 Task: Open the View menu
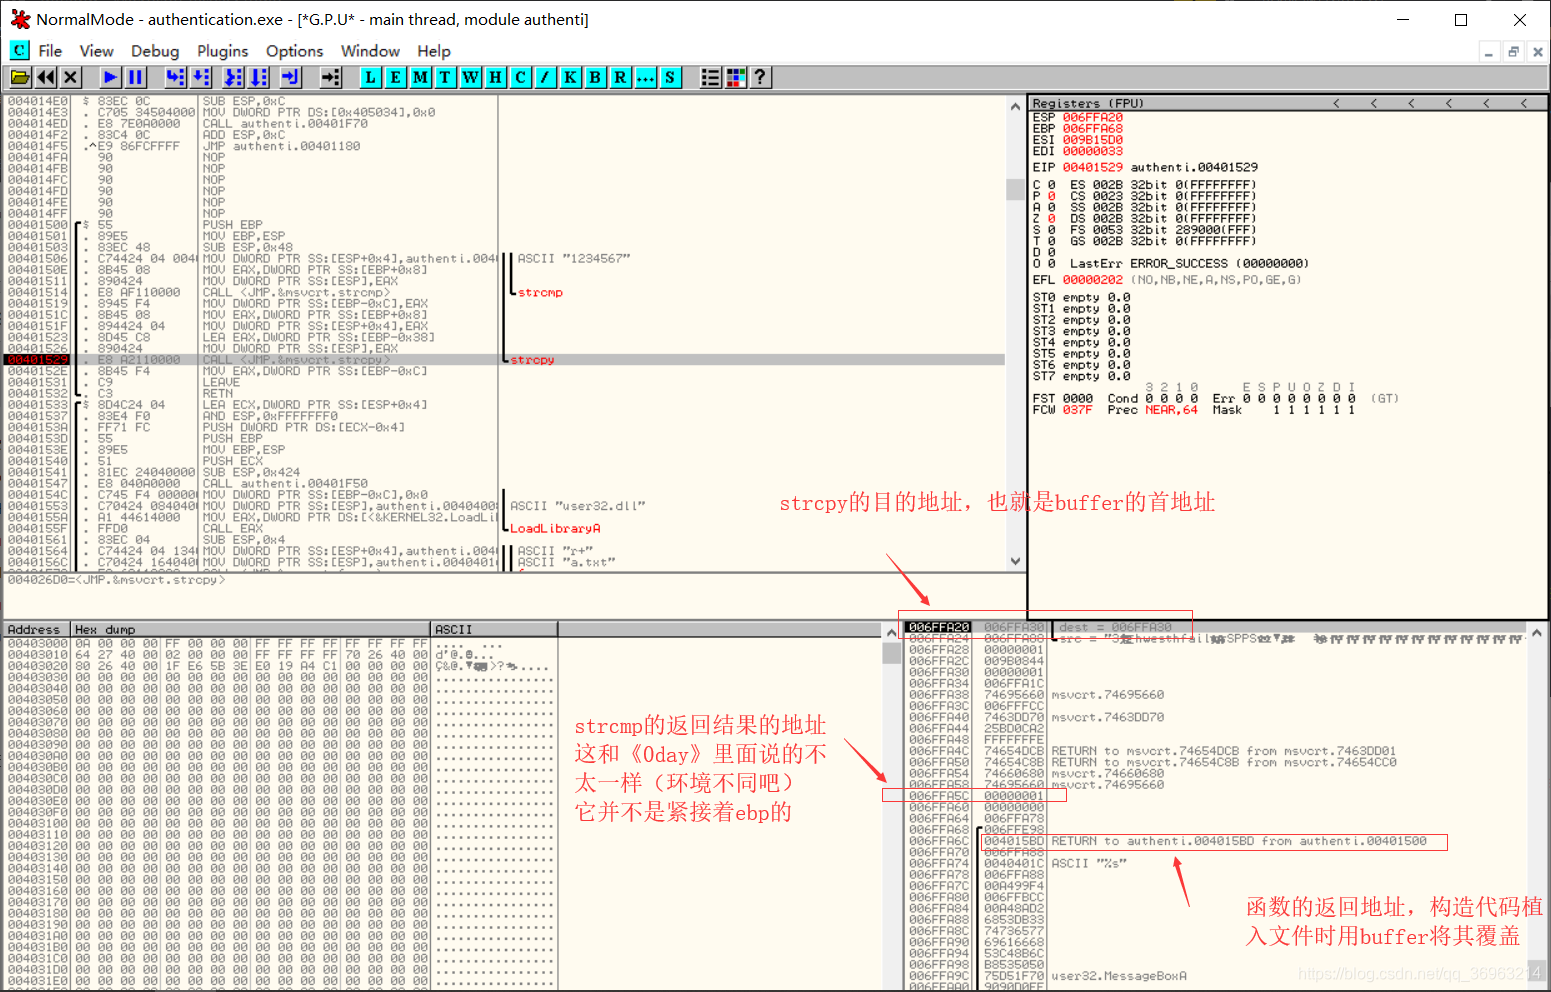(97, 51)
